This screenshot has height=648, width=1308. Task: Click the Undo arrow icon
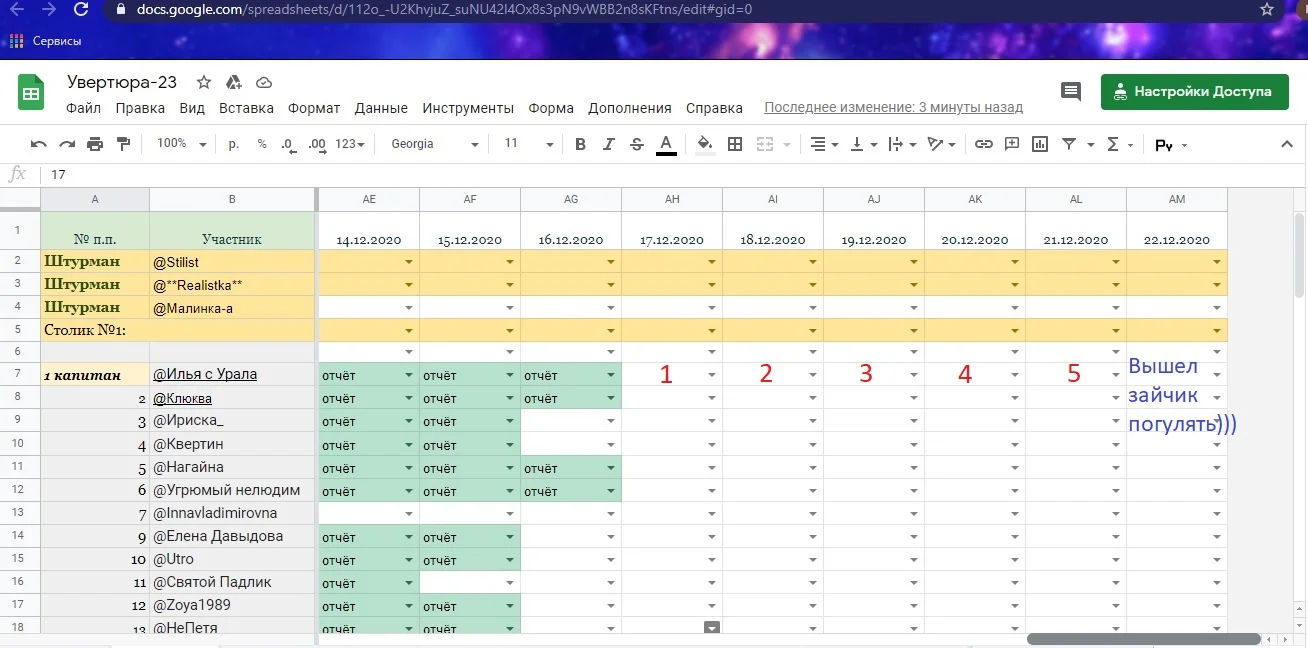38,143
